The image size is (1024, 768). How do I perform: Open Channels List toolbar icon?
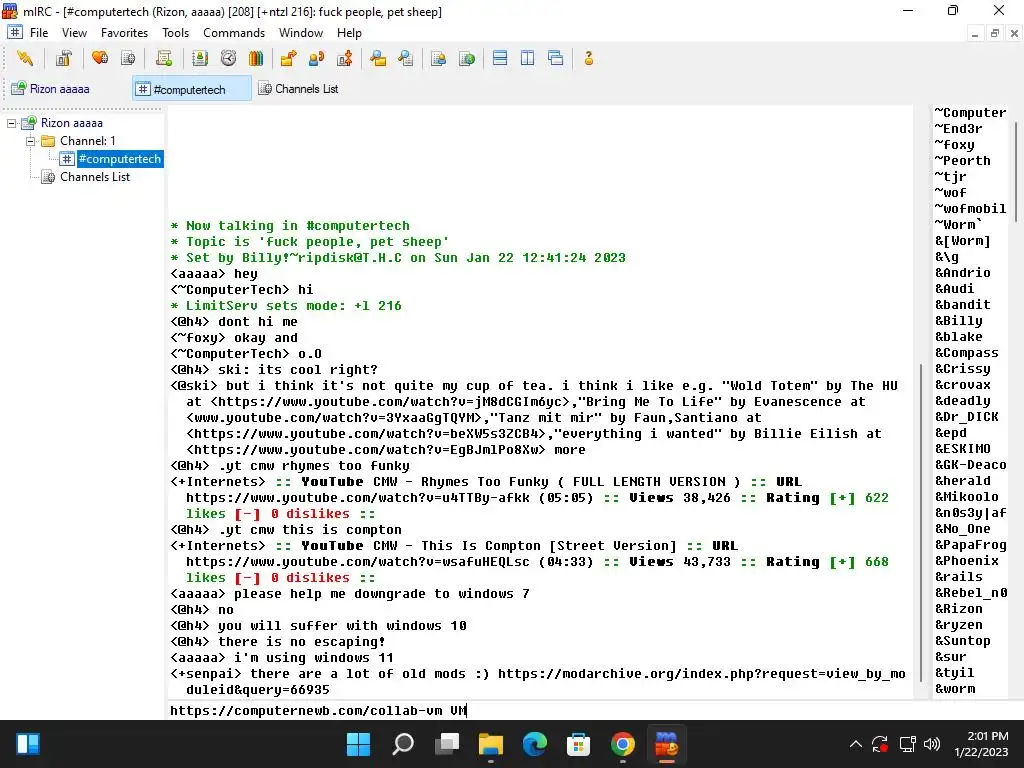[x=128, y=59]
